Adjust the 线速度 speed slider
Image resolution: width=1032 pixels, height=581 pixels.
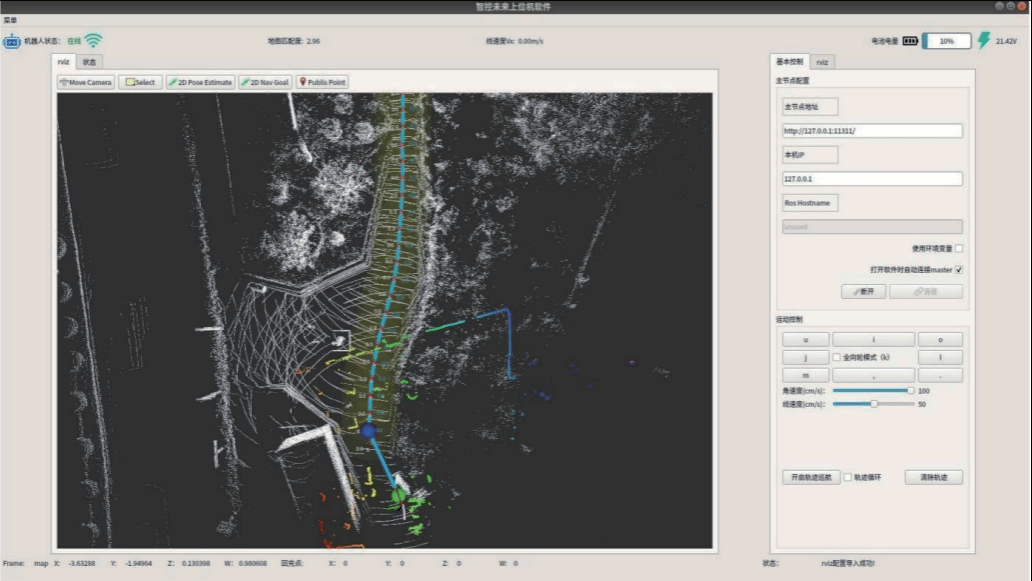pyautogui.click(x=874, y=404)
